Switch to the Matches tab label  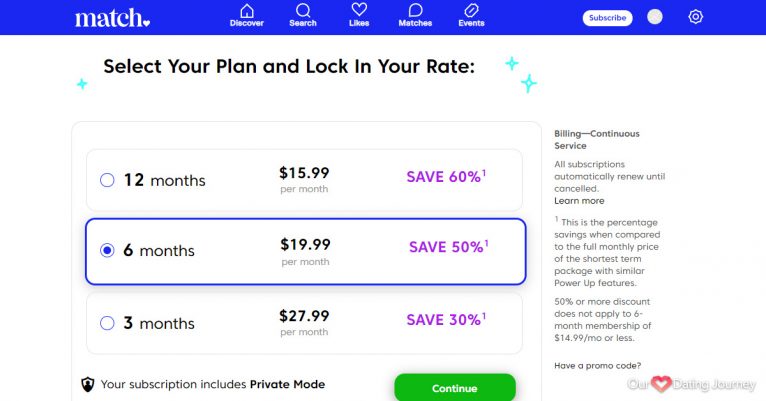click(x=415, y=23)
